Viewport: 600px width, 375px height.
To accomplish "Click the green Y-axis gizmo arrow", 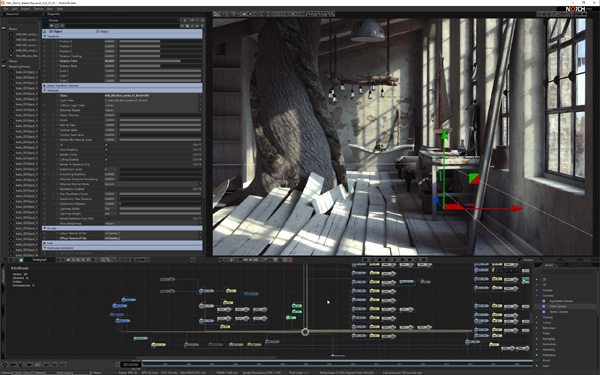I will [444, 135].
